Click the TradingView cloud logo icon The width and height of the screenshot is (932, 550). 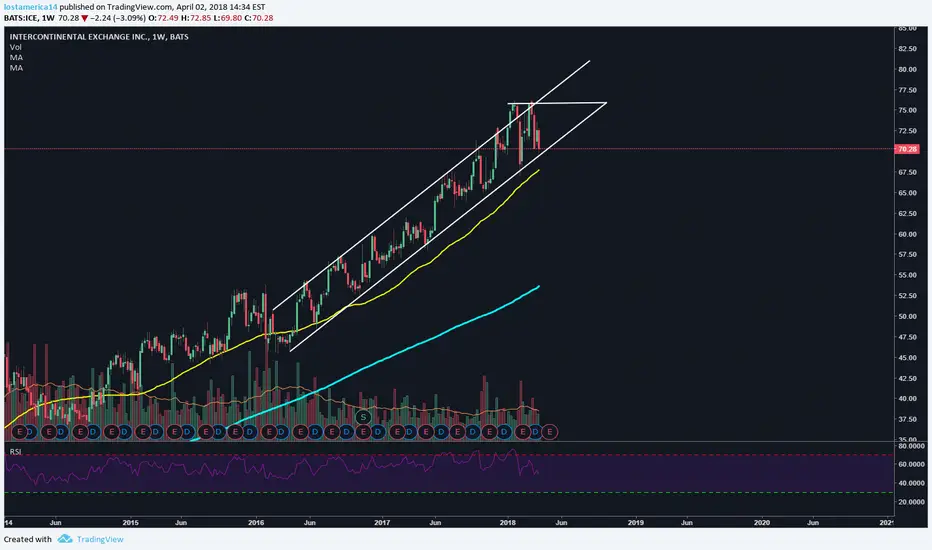pos(65,539)
